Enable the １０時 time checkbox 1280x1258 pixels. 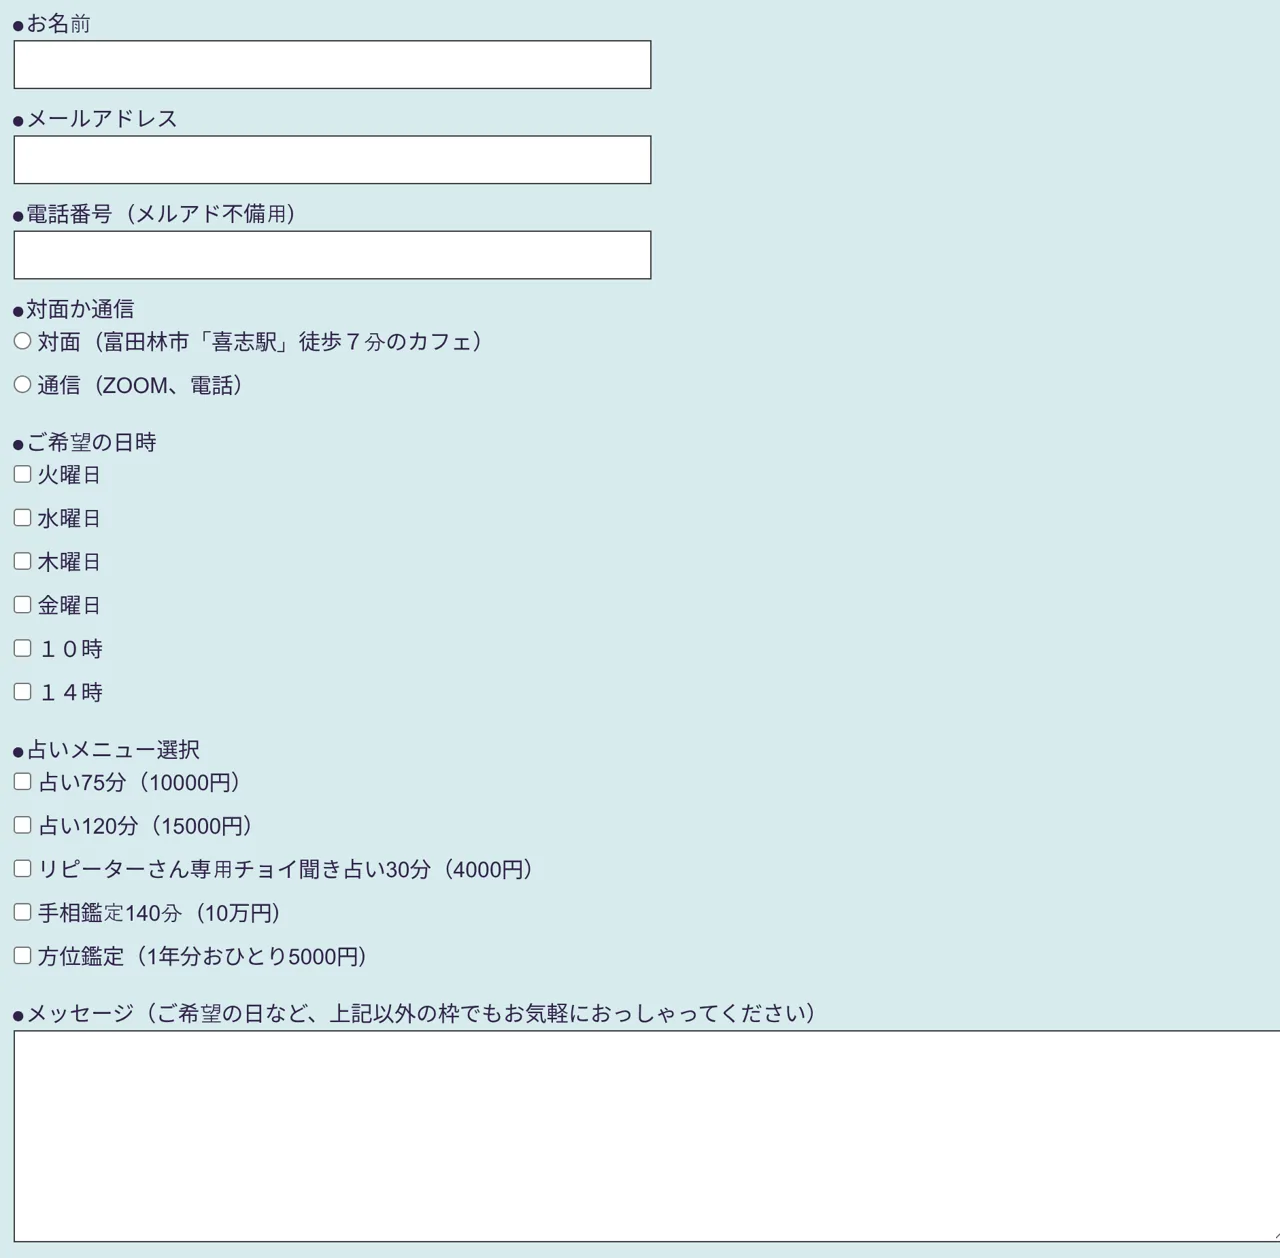(x=22, y=648)
